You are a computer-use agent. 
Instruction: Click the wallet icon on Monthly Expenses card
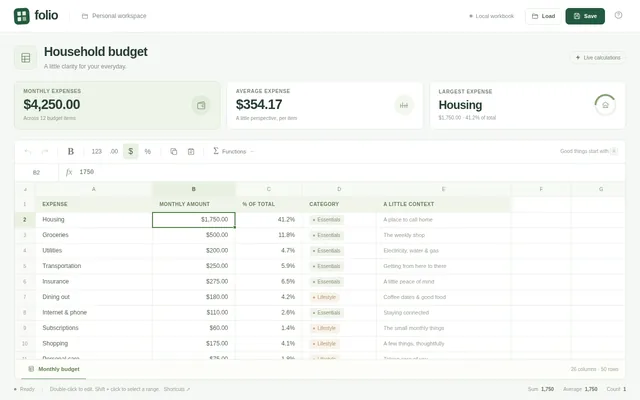click(201, 105)
